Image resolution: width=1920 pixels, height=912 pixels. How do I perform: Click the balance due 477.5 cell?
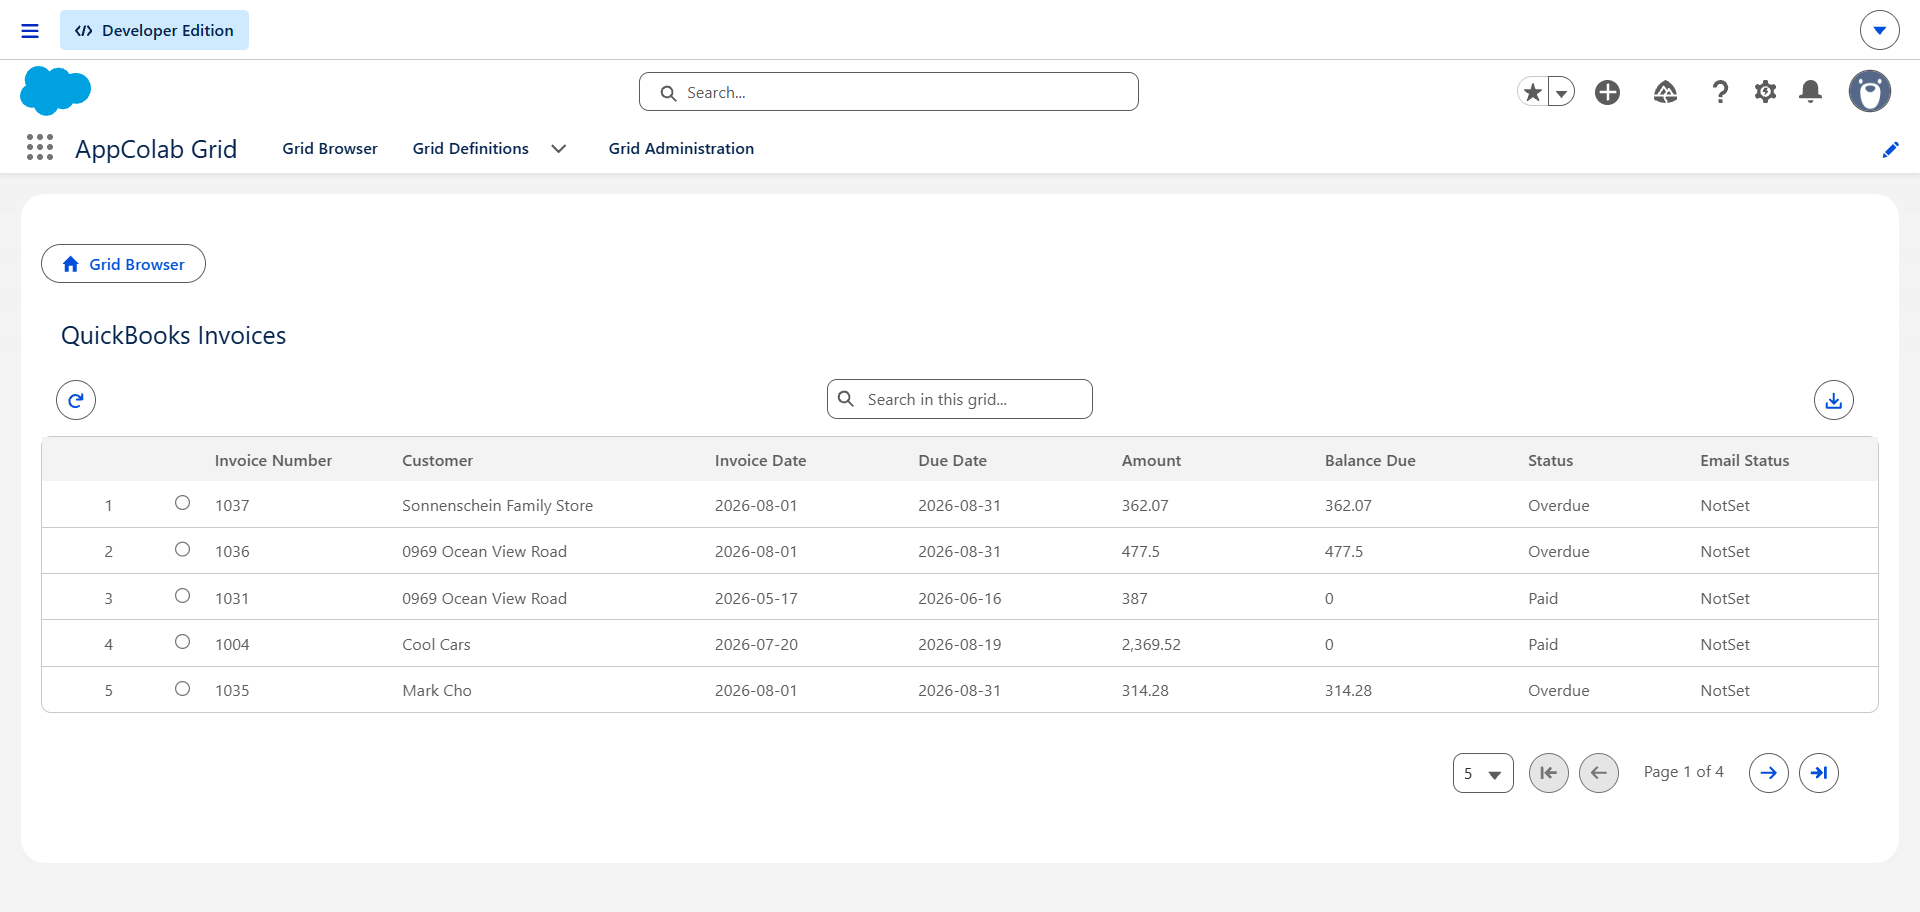click(x=1343, y=551)
